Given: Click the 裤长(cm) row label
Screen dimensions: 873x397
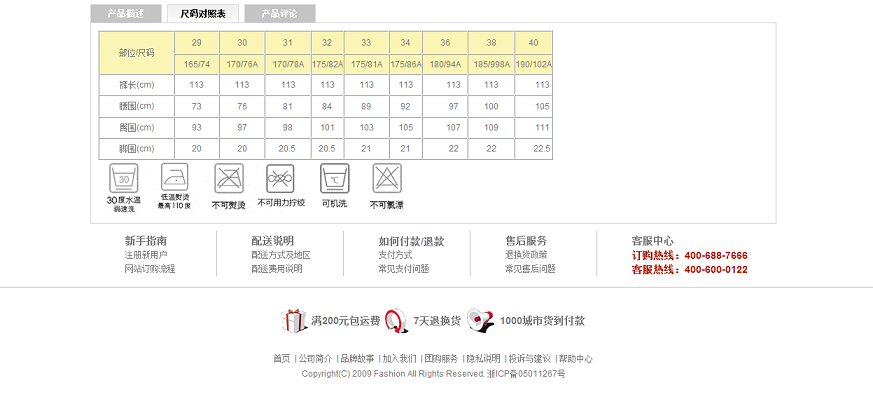Looking at the screenshot, I should (x=137, y=85).
